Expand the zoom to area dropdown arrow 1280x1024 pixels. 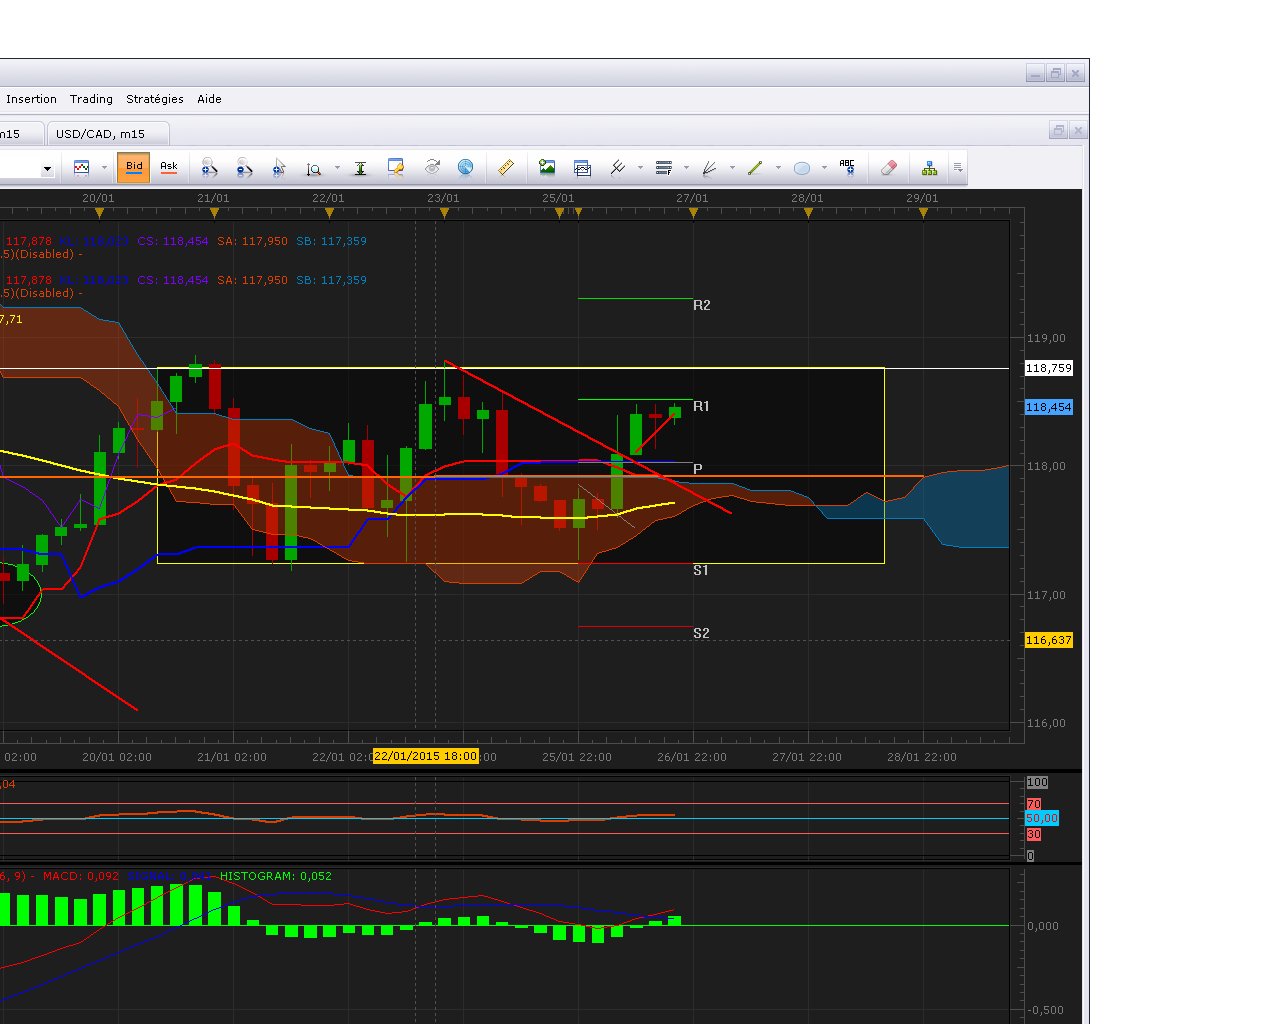click(x=337, y=168)
